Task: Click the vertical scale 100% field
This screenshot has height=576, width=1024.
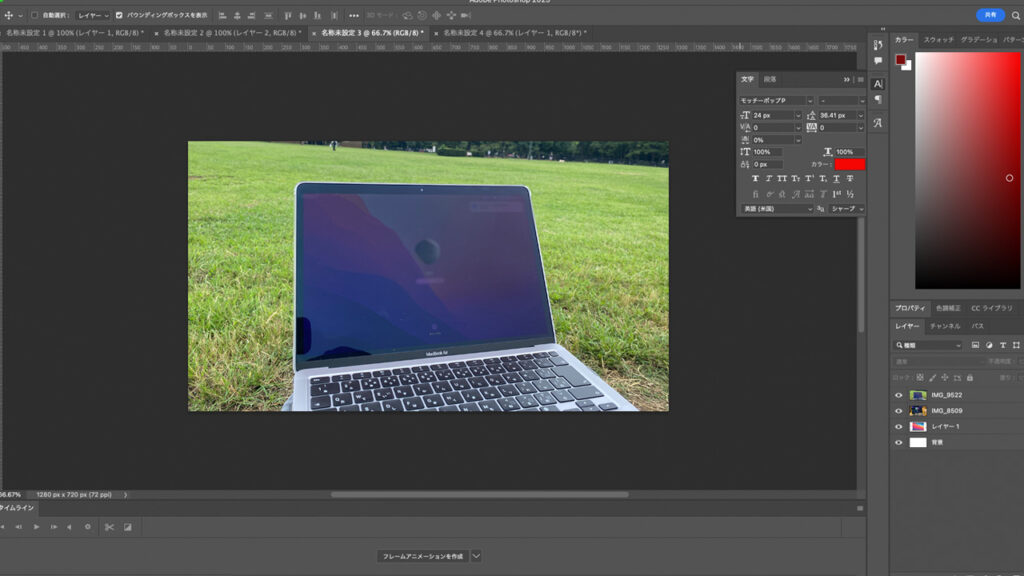Action: [x=769, y=152]
